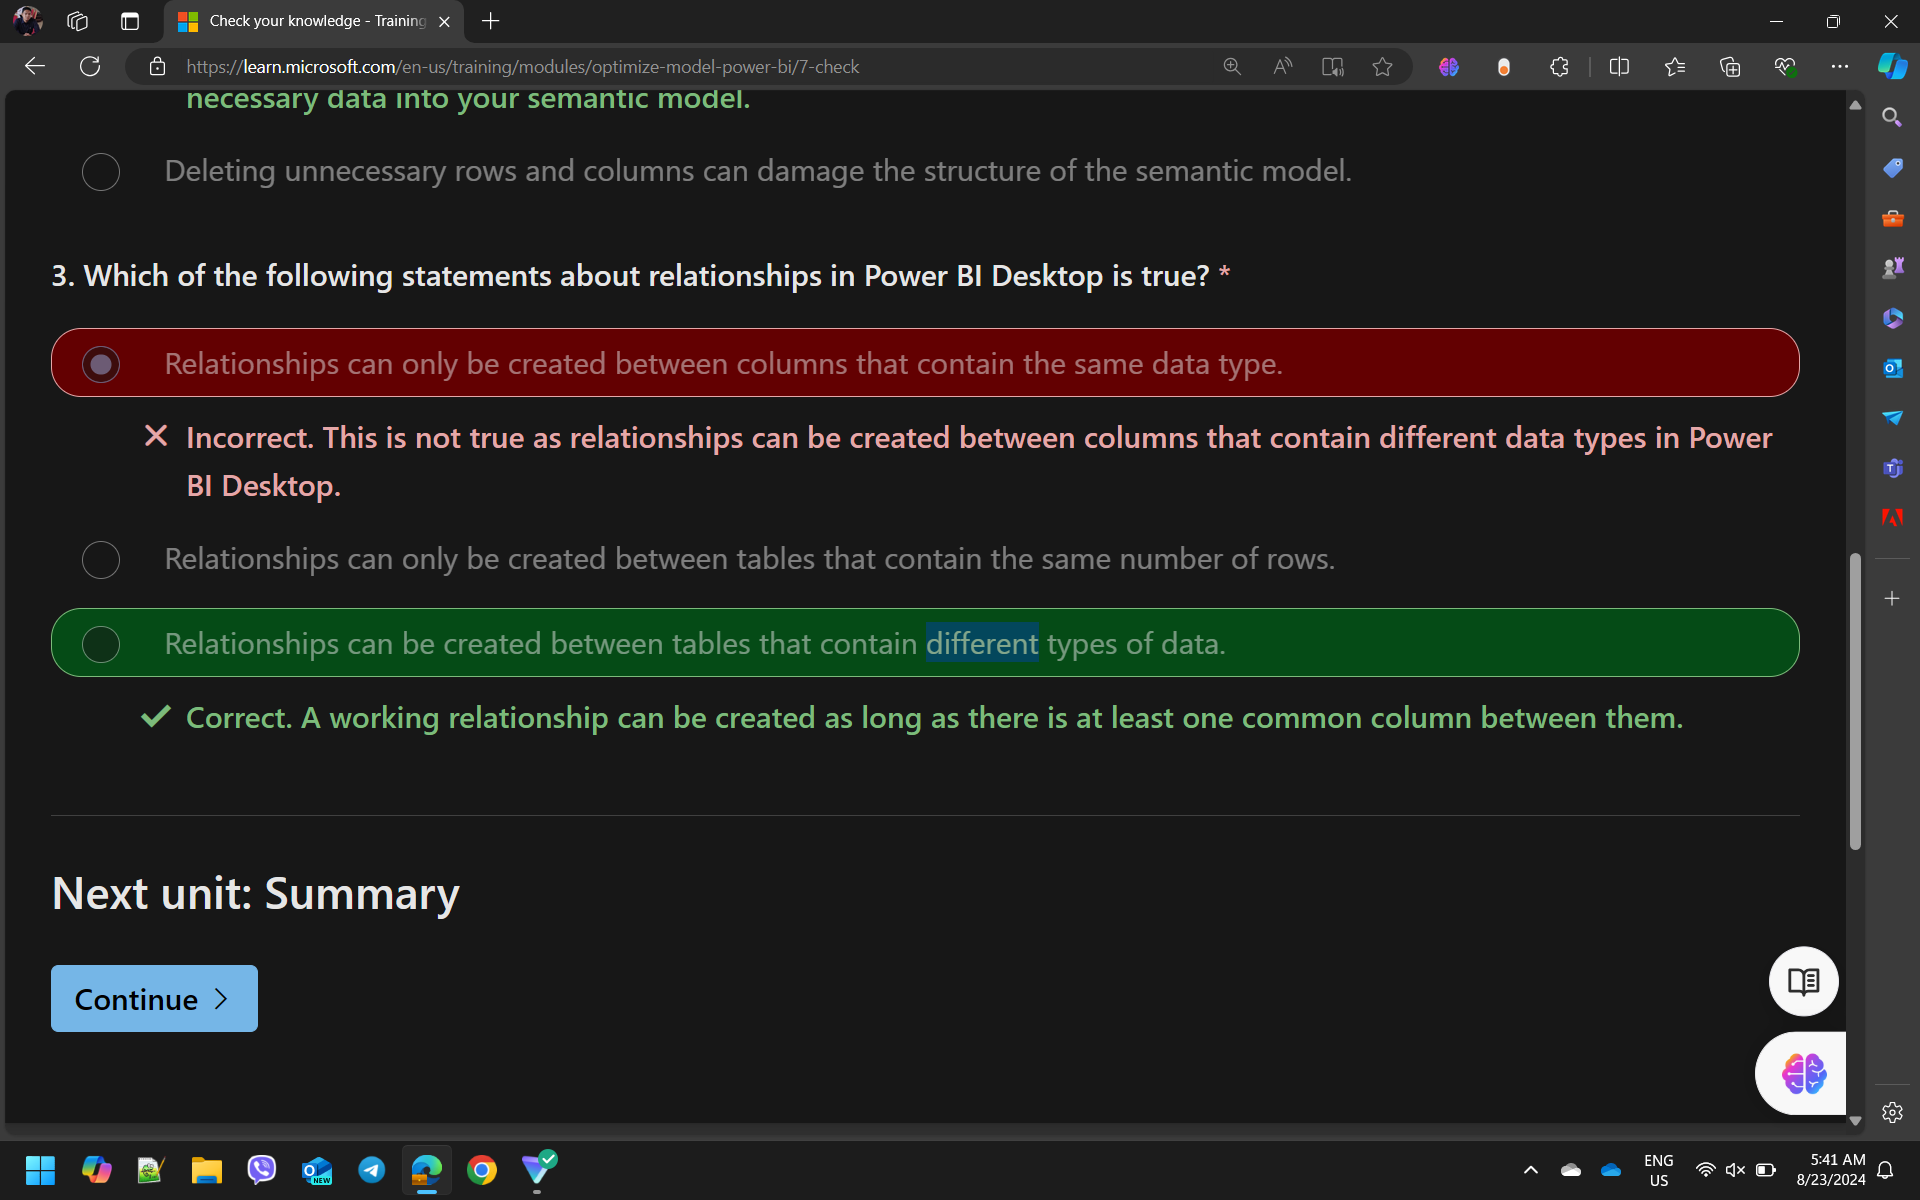Select 'different types of data' option
This screenshot has width=1920, height=1200.
pos(101,644)
